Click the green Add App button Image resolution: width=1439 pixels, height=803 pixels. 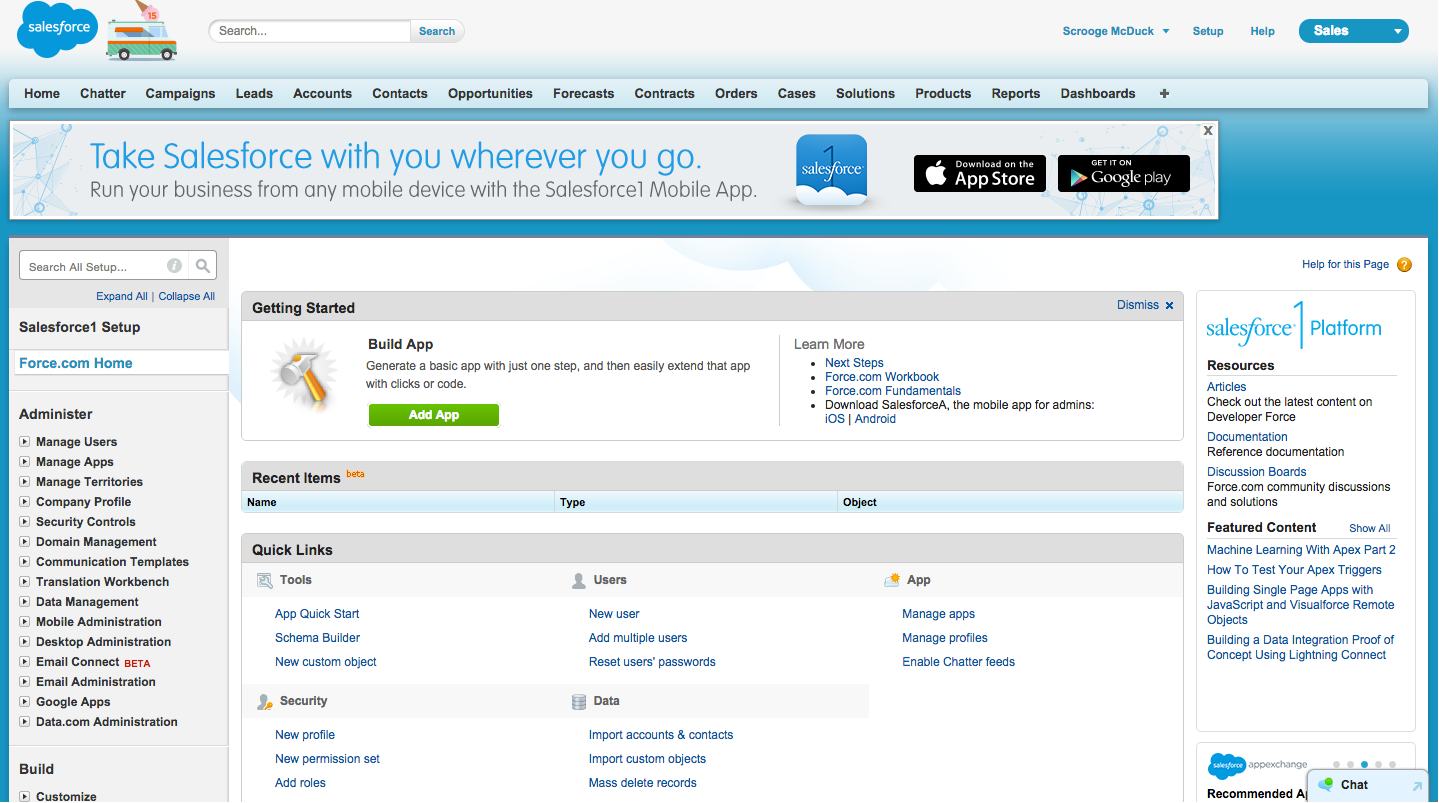click(434, 415)
